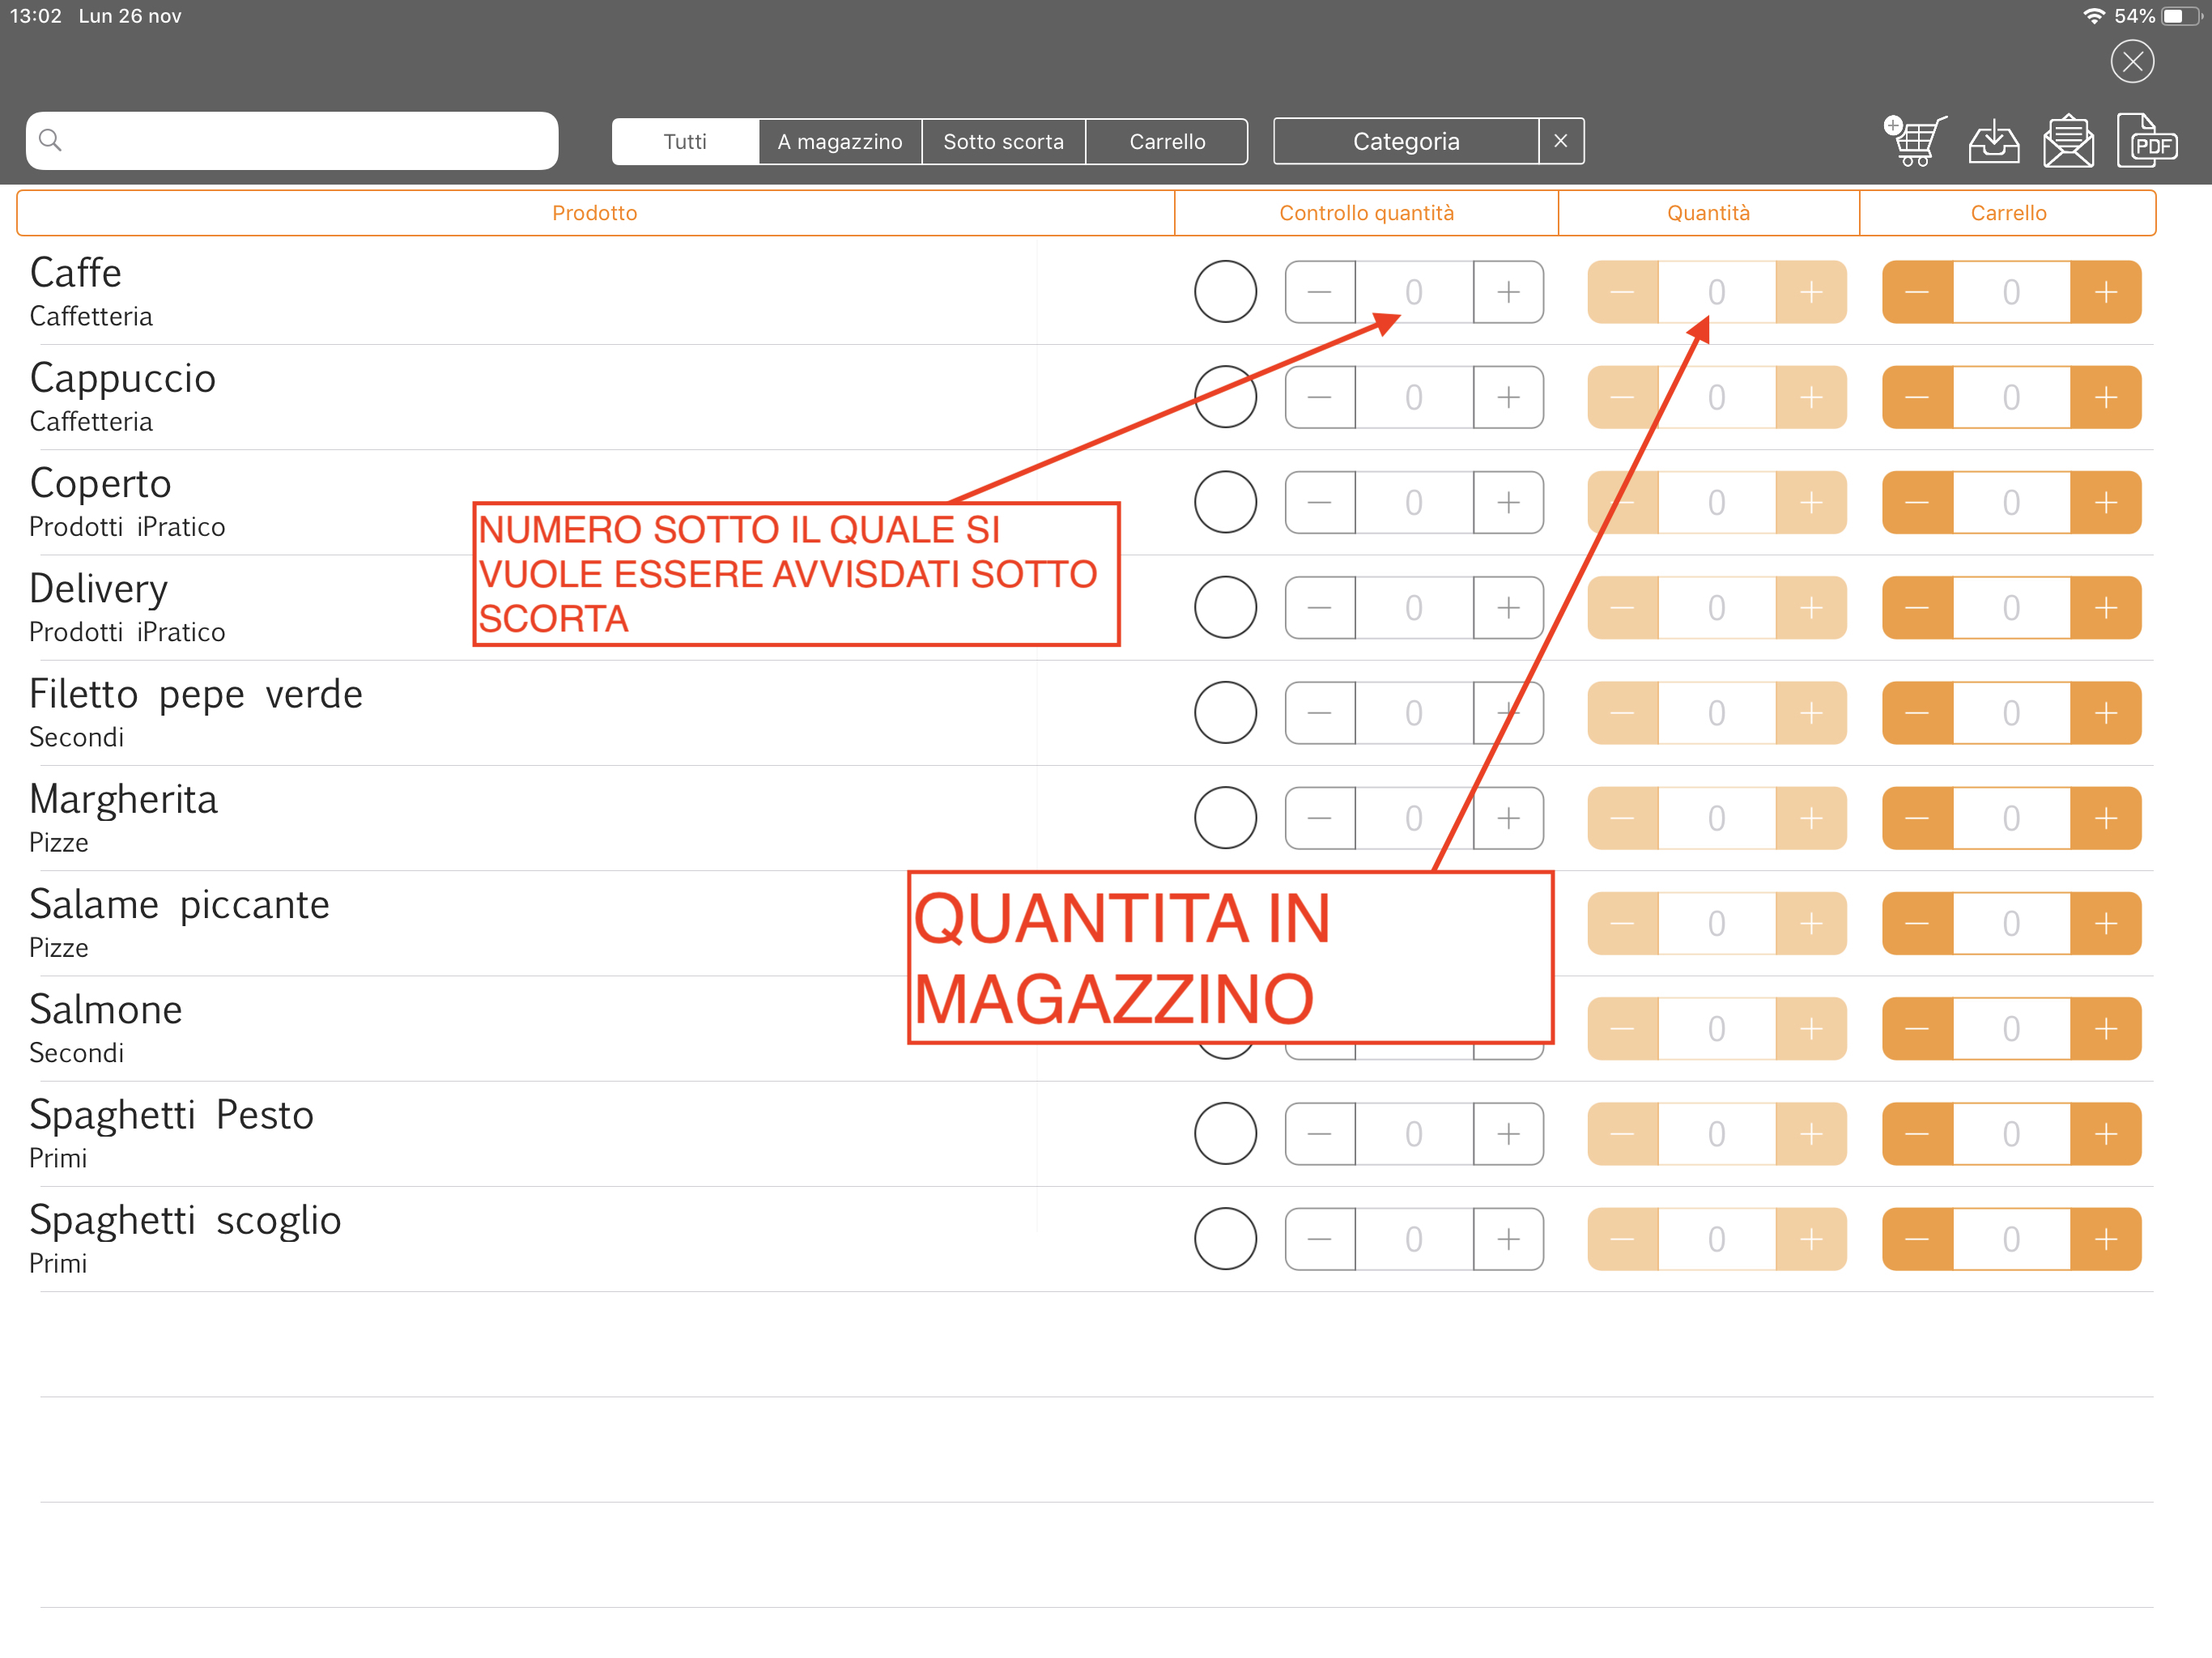Switch to the Sotto scorta tab
Viewport: 2212px width, 1658px height.
(1003, 141)
